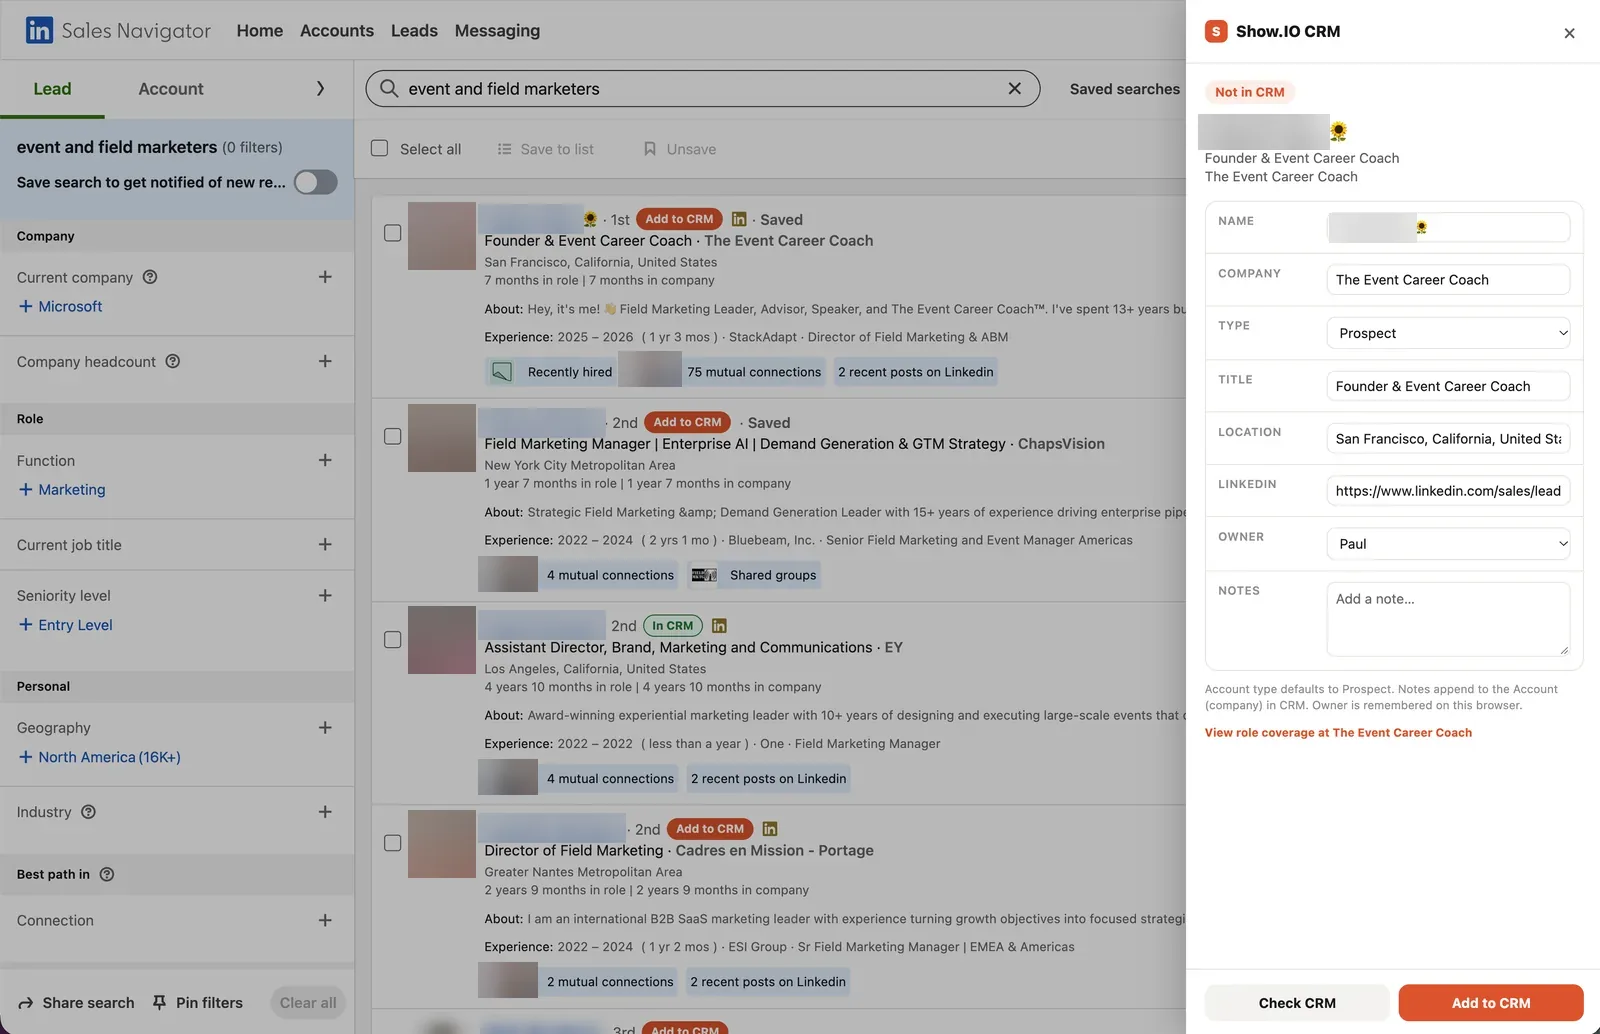Add Connection filter with plus icon

[325, 920]
